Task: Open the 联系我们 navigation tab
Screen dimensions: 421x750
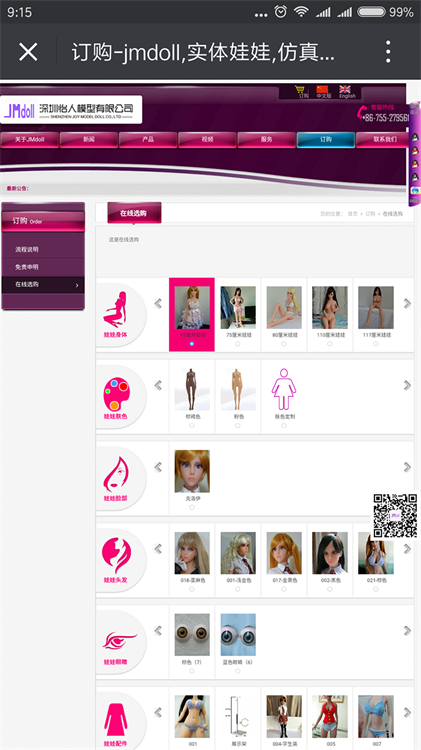Action: pos(385,139)
